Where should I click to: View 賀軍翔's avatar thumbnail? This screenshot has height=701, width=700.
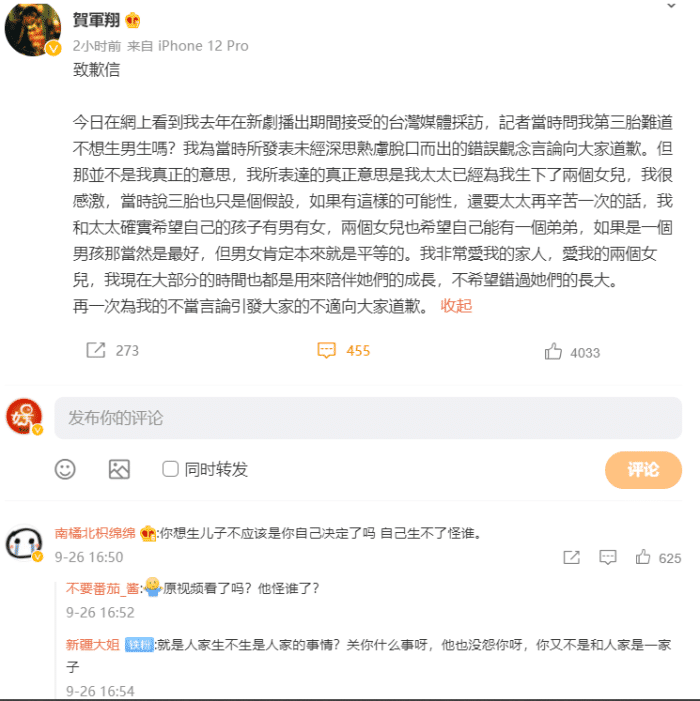(x=33, y=30)
